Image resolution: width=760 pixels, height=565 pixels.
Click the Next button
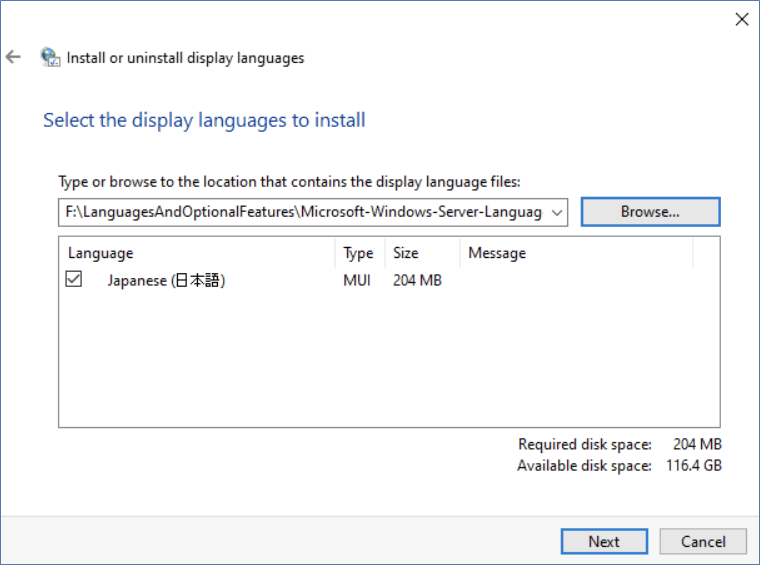(x=604, y=541)
